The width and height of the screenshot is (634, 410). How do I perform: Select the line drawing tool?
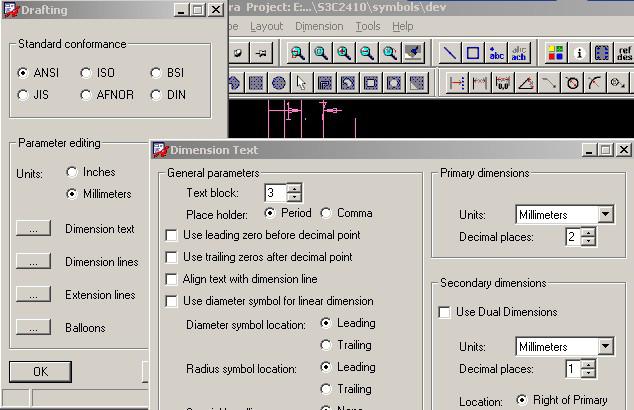451,53
